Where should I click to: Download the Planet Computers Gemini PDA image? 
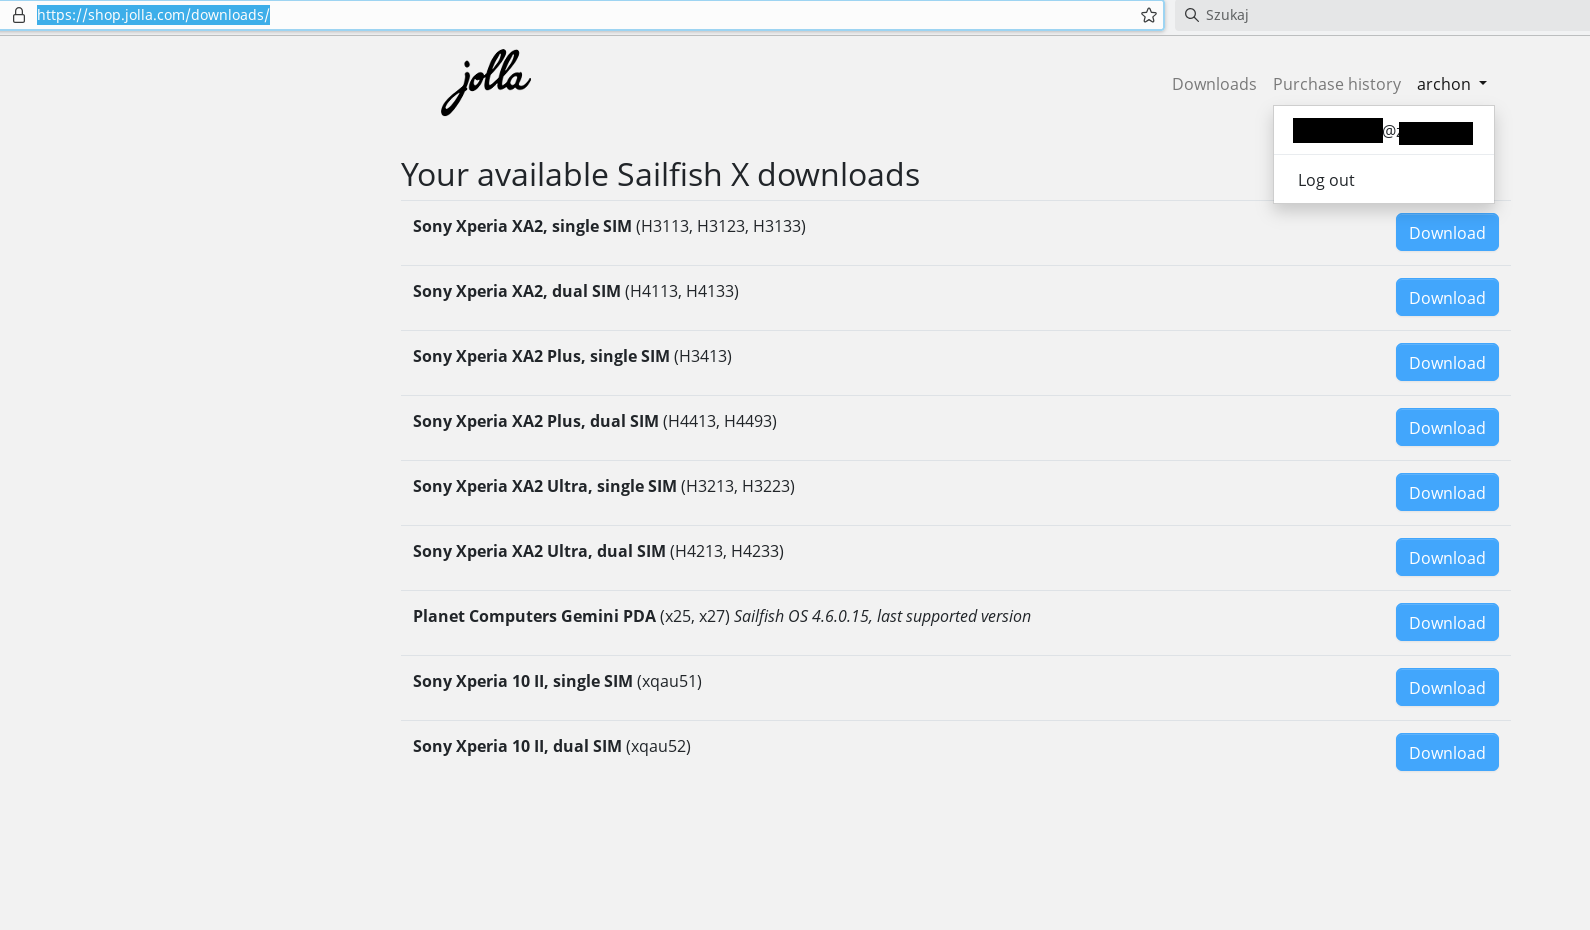(1447, 622)
